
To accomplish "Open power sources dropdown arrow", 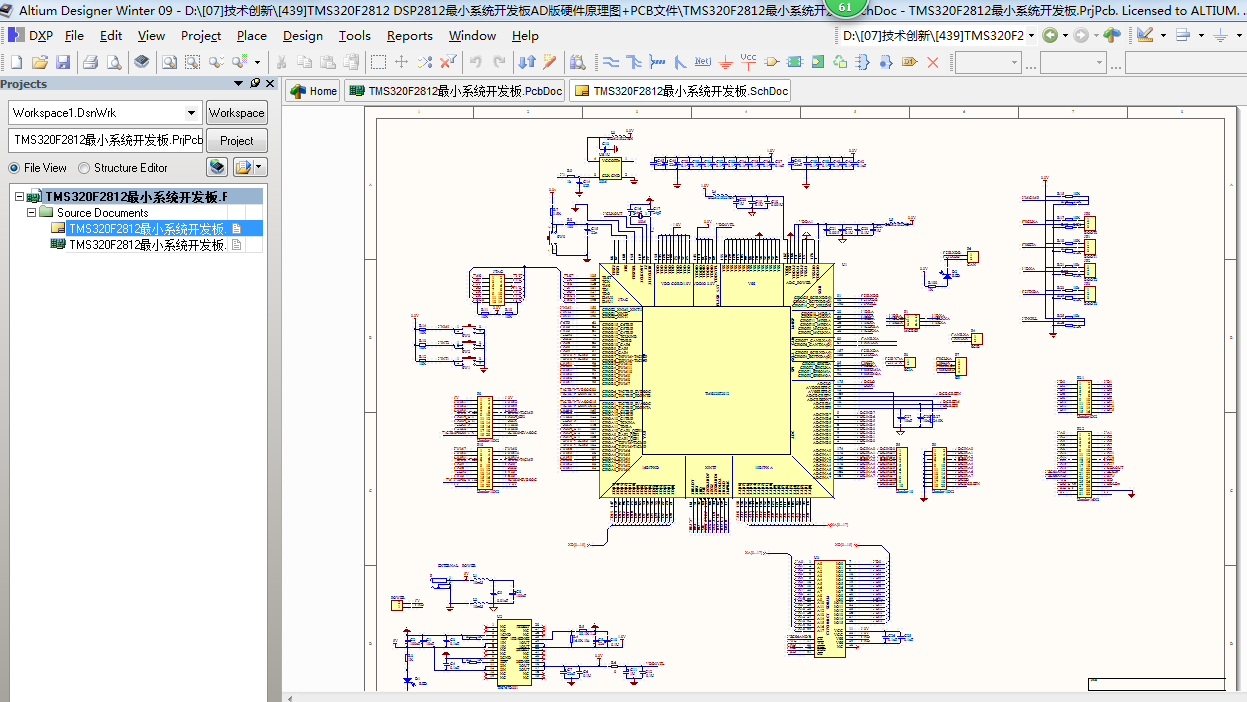I will [x=1237, y=35].
